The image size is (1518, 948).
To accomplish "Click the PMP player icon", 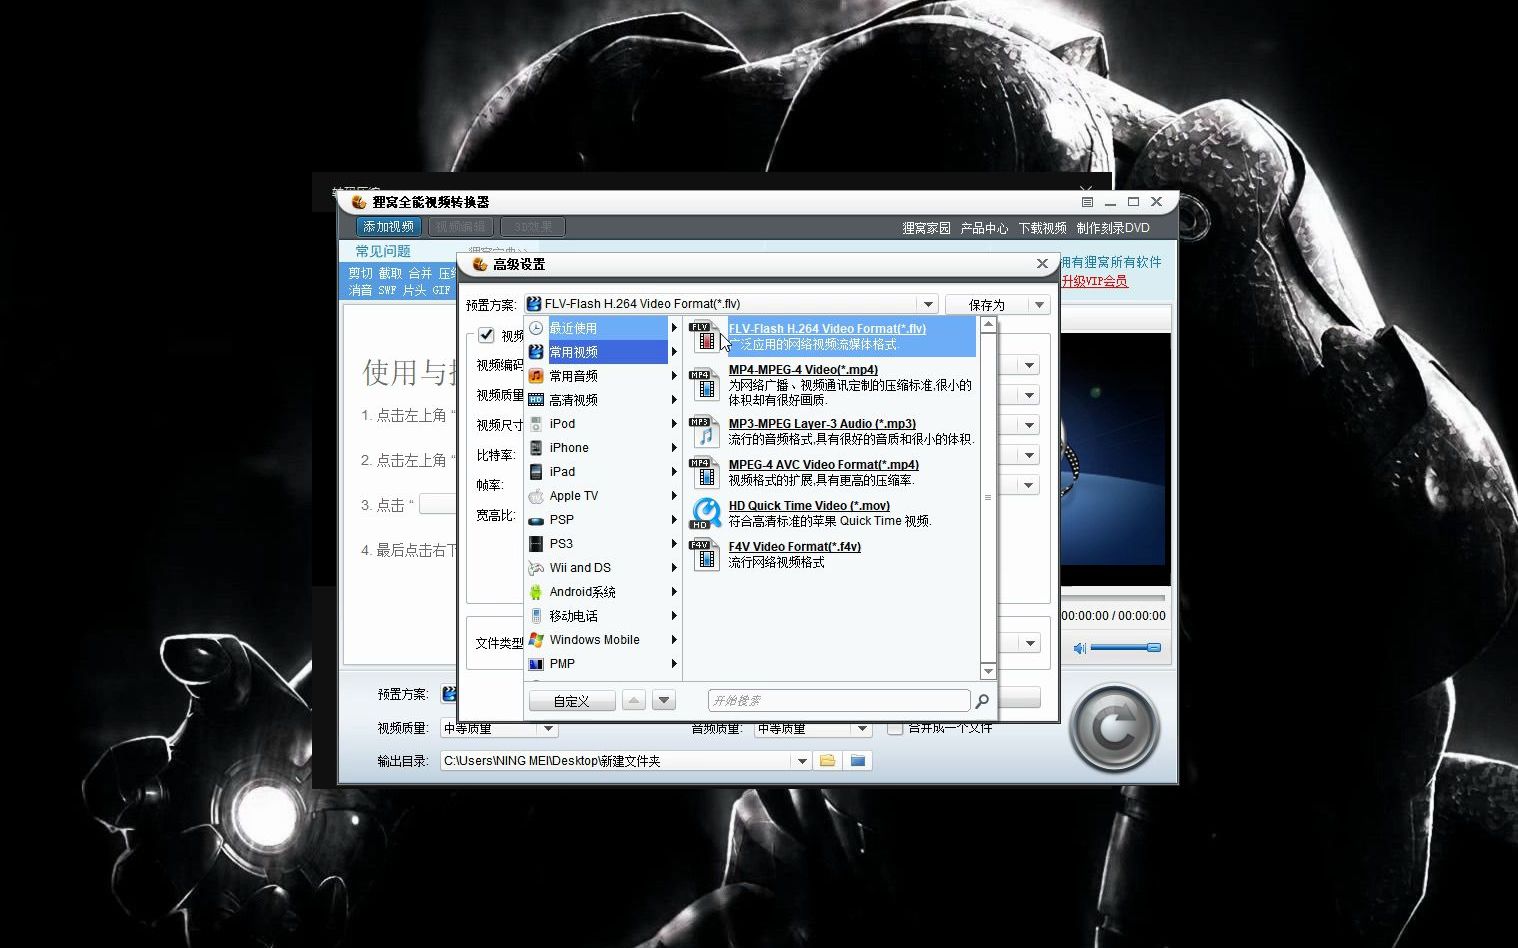I will pos(536,664).
